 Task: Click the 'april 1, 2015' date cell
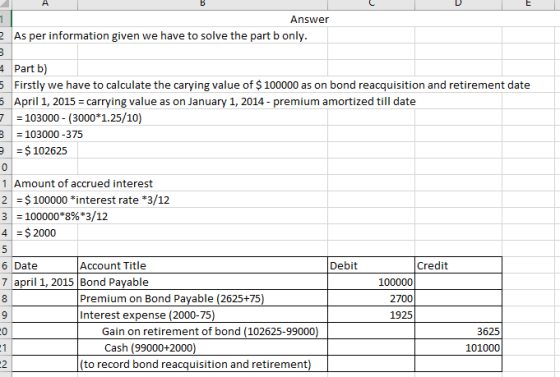pyautogui.click(x=45, y=282)
